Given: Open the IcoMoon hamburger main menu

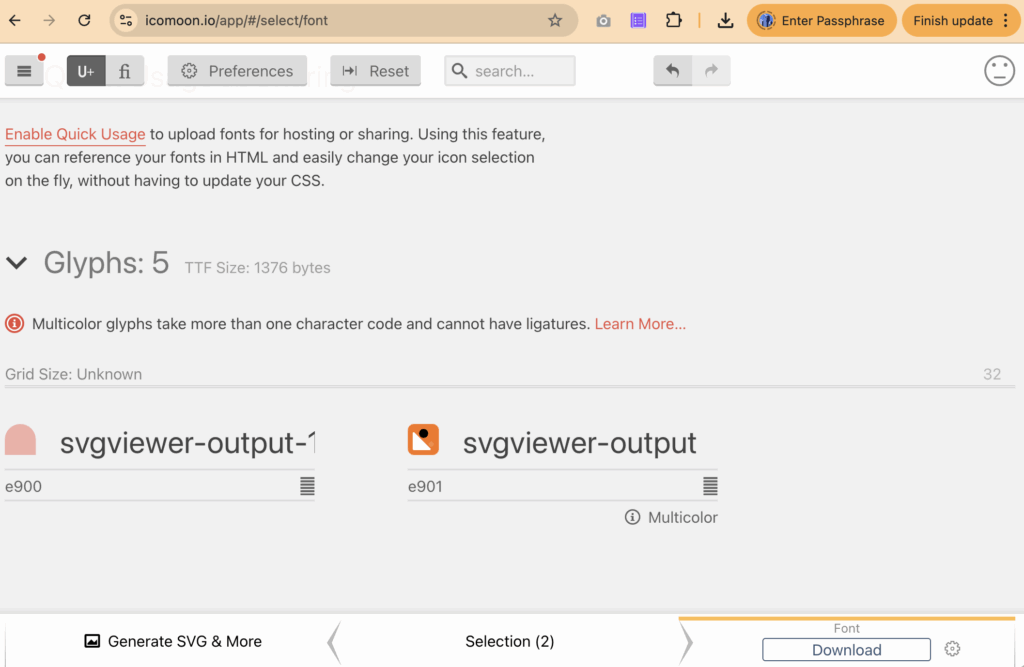Looking at the screenshot, I should click(x=24, y=71).
